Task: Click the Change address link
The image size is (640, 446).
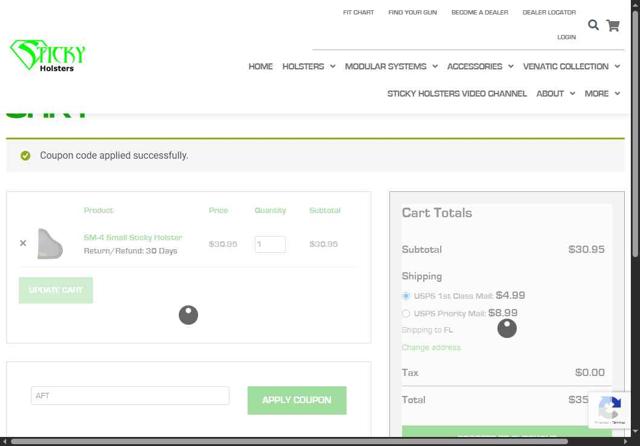Action: click(x=431, y=347)
